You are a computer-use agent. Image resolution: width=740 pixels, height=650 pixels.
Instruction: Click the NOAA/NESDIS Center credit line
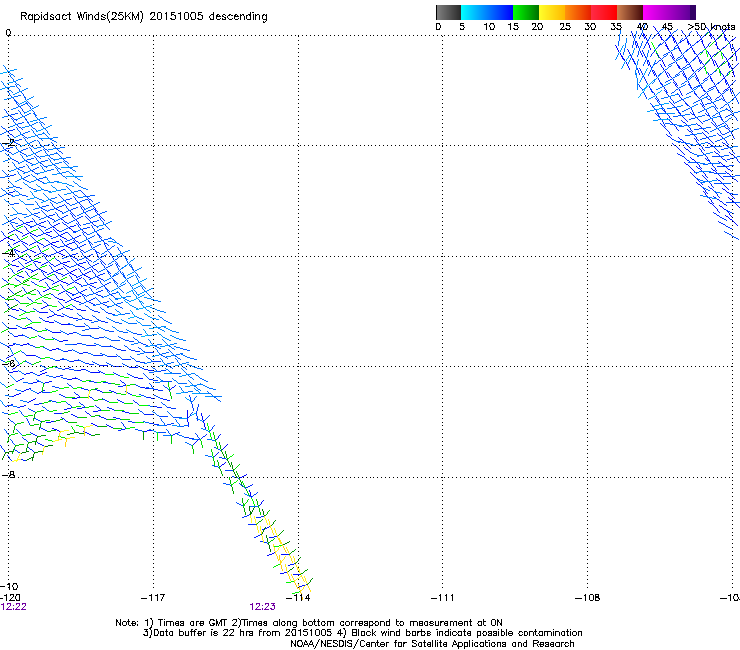(432, 644)
